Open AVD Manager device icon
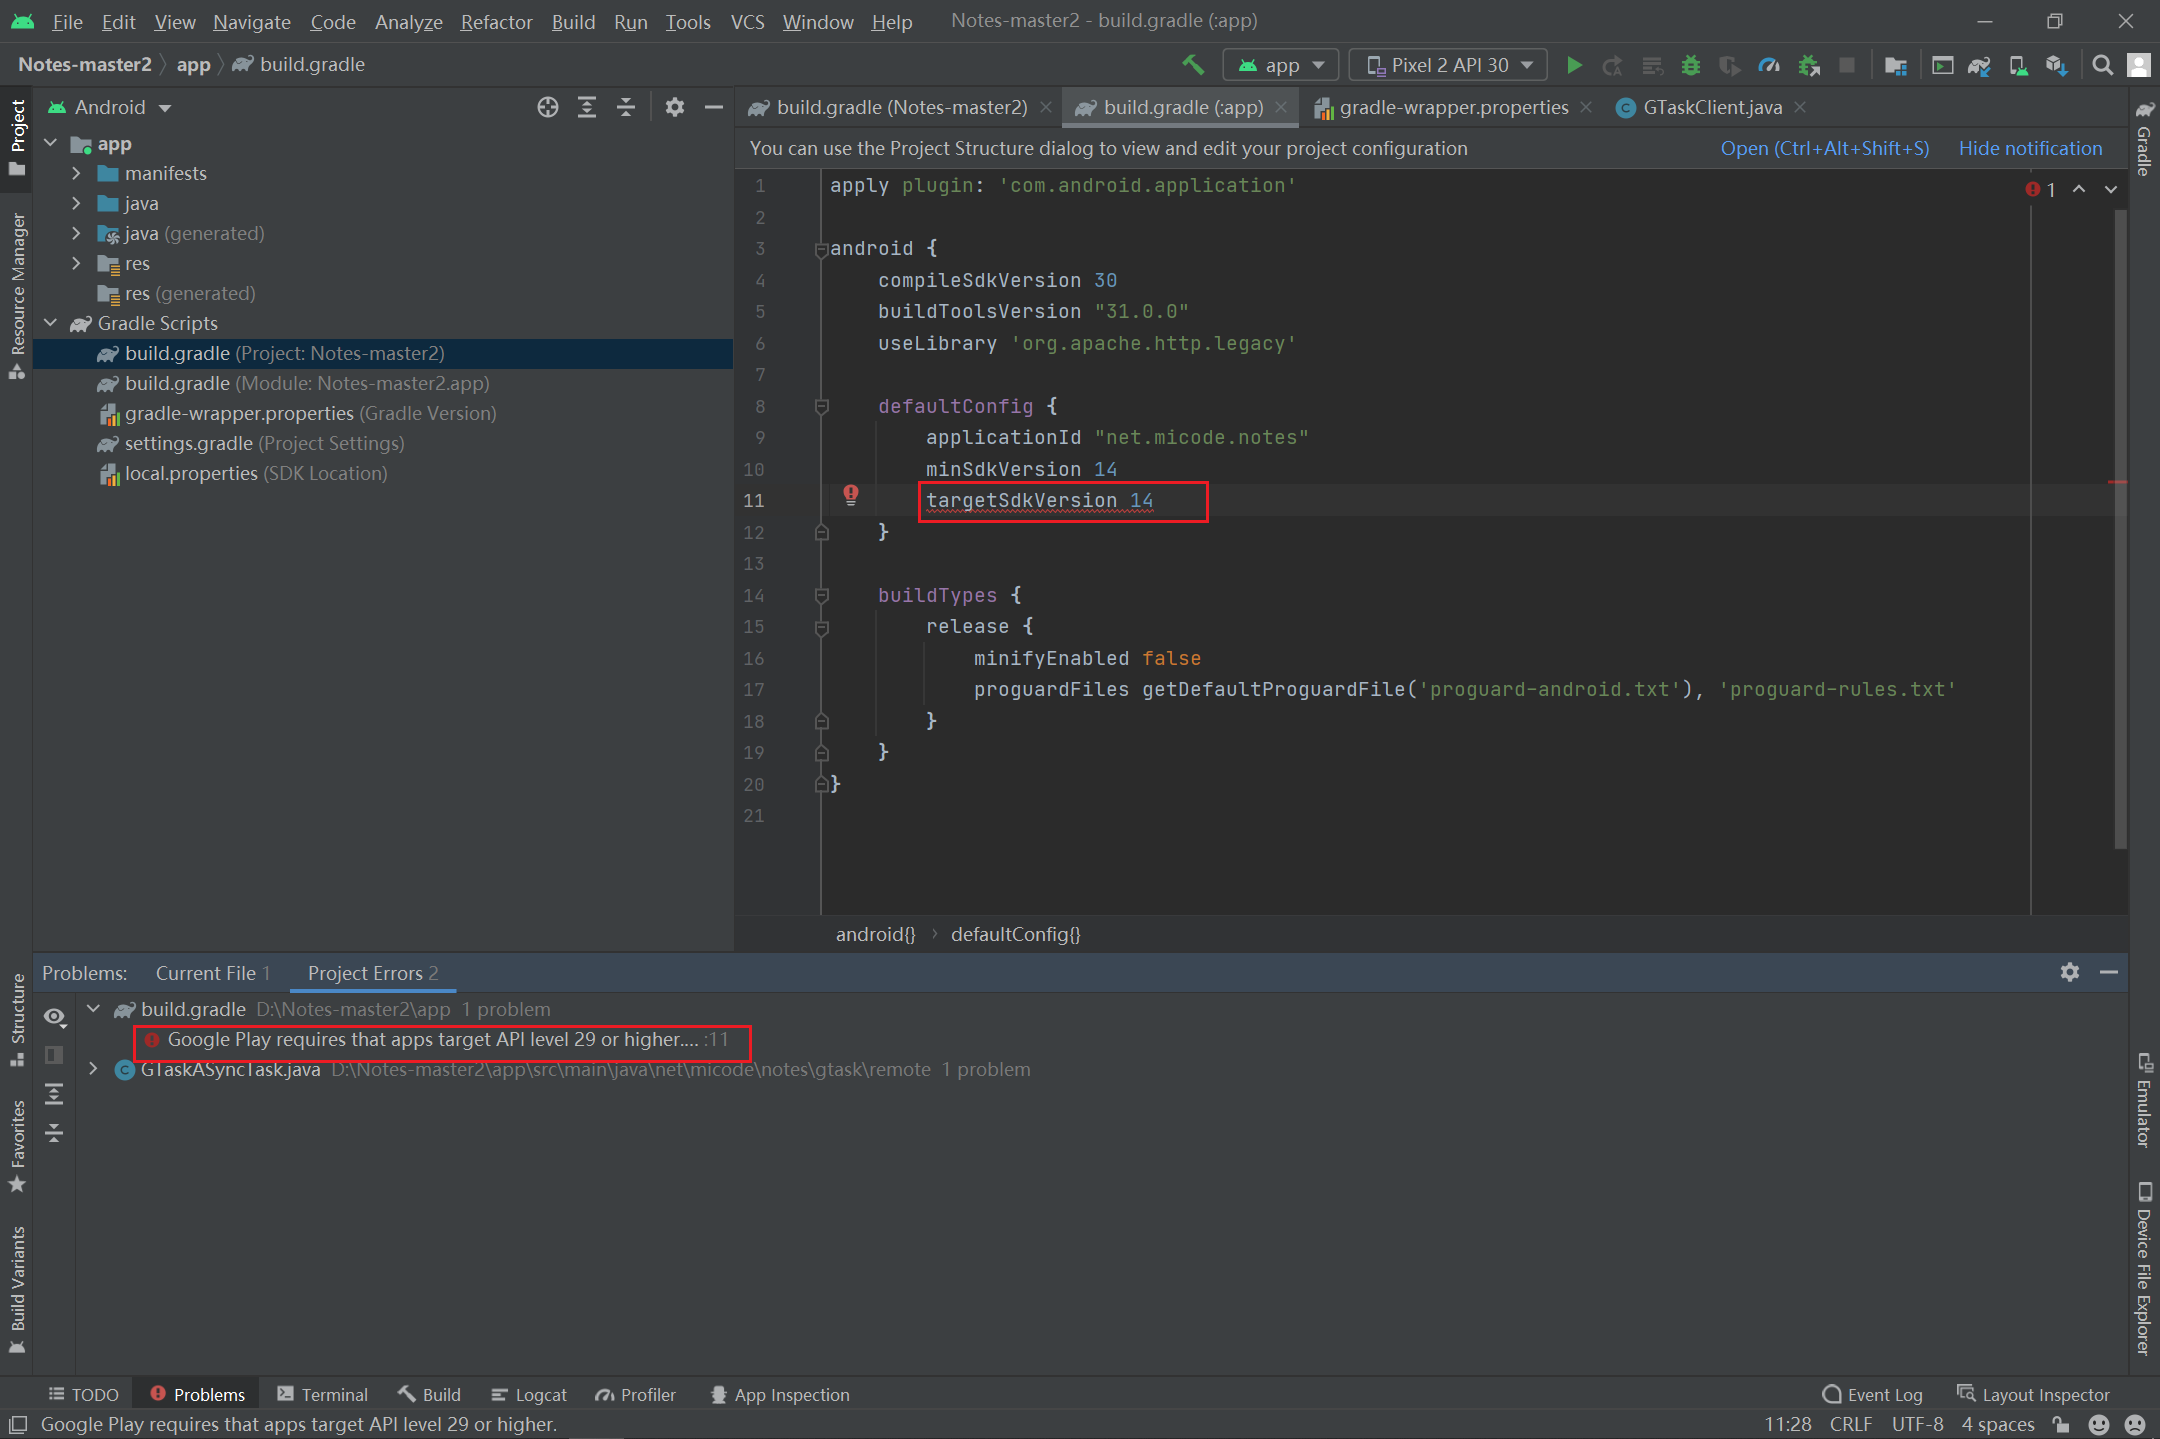The width and height of the screenshot is (2160, 1439). (x=2018, y=65)
